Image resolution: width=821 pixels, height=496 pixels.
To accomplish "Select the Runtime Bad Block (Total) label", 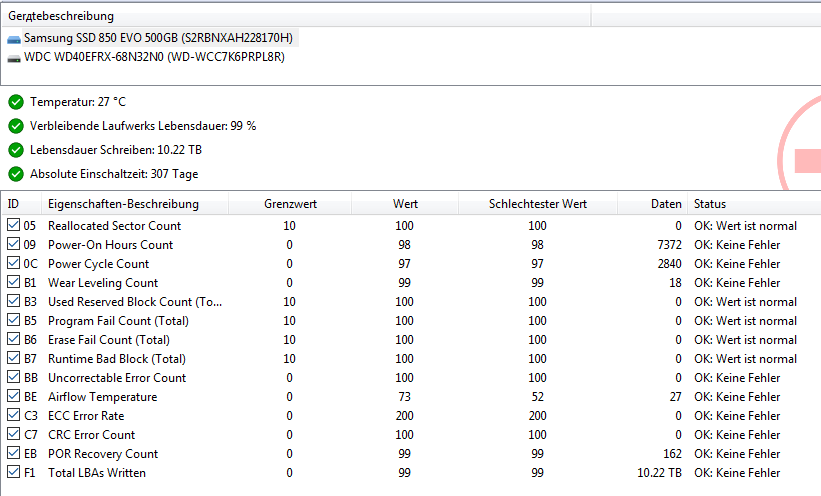I will click(x=117, y=359).
